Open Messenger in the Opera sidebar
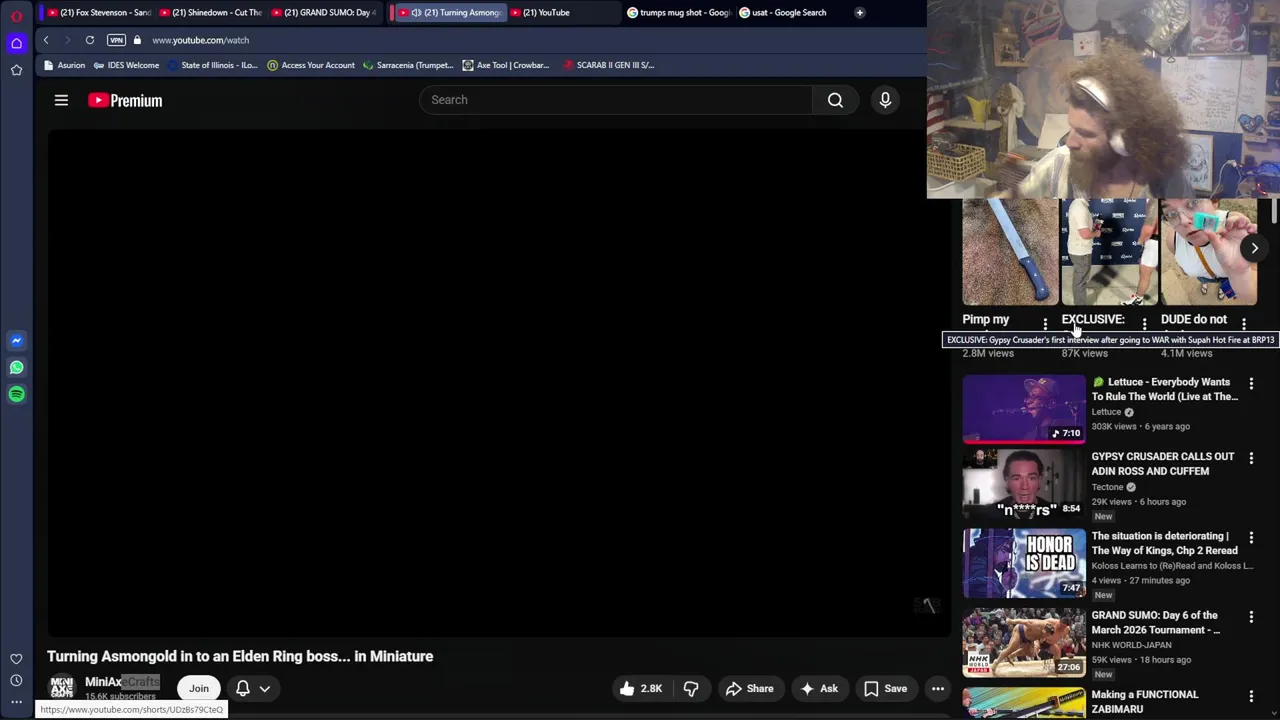 click(16, 340)
